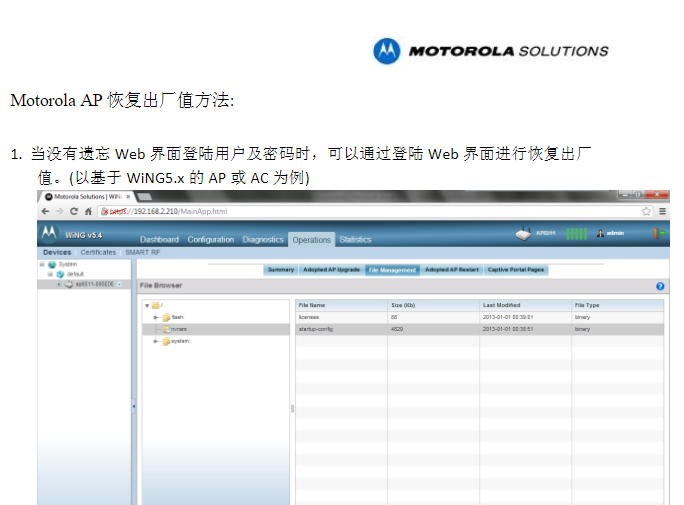
Task: Select the startup-config file row
Action: pos(480,329)
